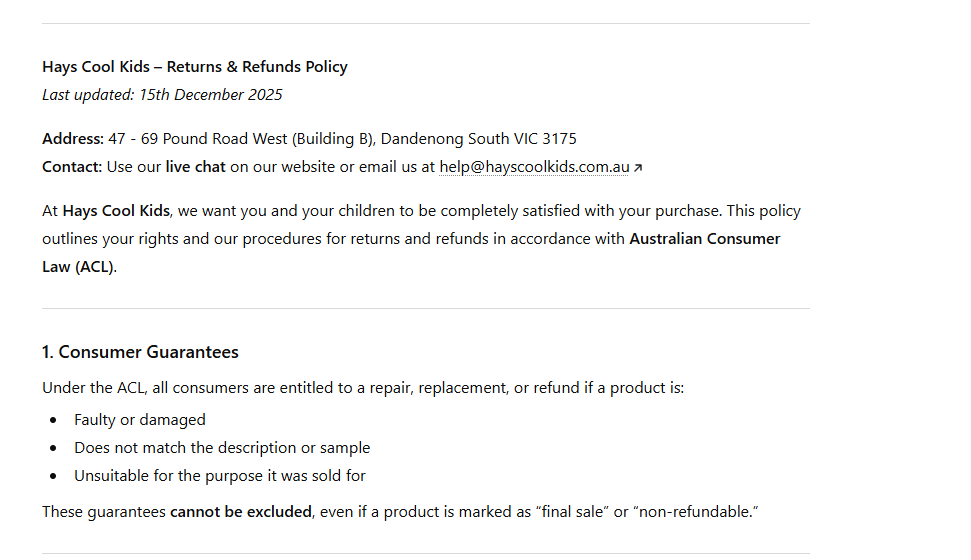Image resolution: width=971 pixels, height=560 pixels.
Task: Click the '1. Consumer Guarantees' heading
Action: [x=140, y=352]
